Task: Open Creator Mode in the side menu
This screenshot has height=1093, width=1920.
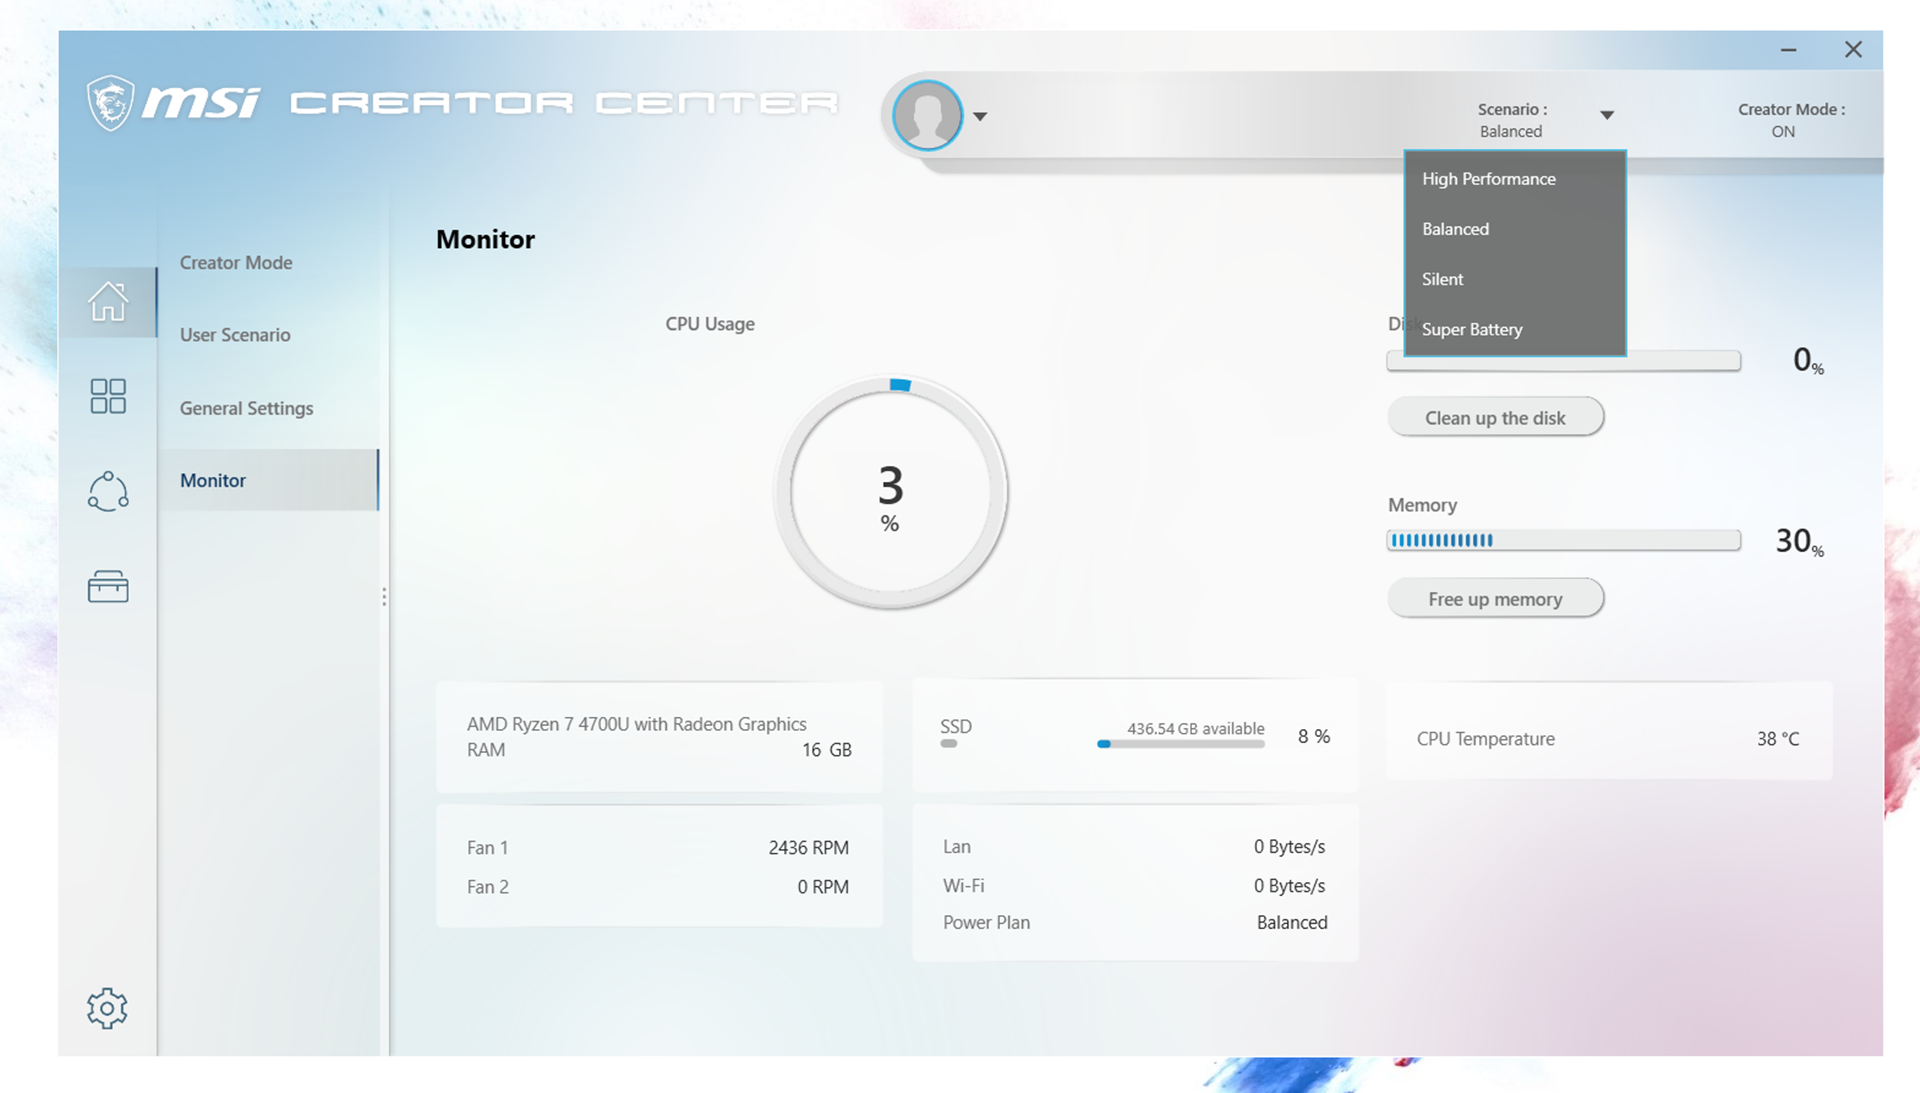Action: (x=236, y=262)
